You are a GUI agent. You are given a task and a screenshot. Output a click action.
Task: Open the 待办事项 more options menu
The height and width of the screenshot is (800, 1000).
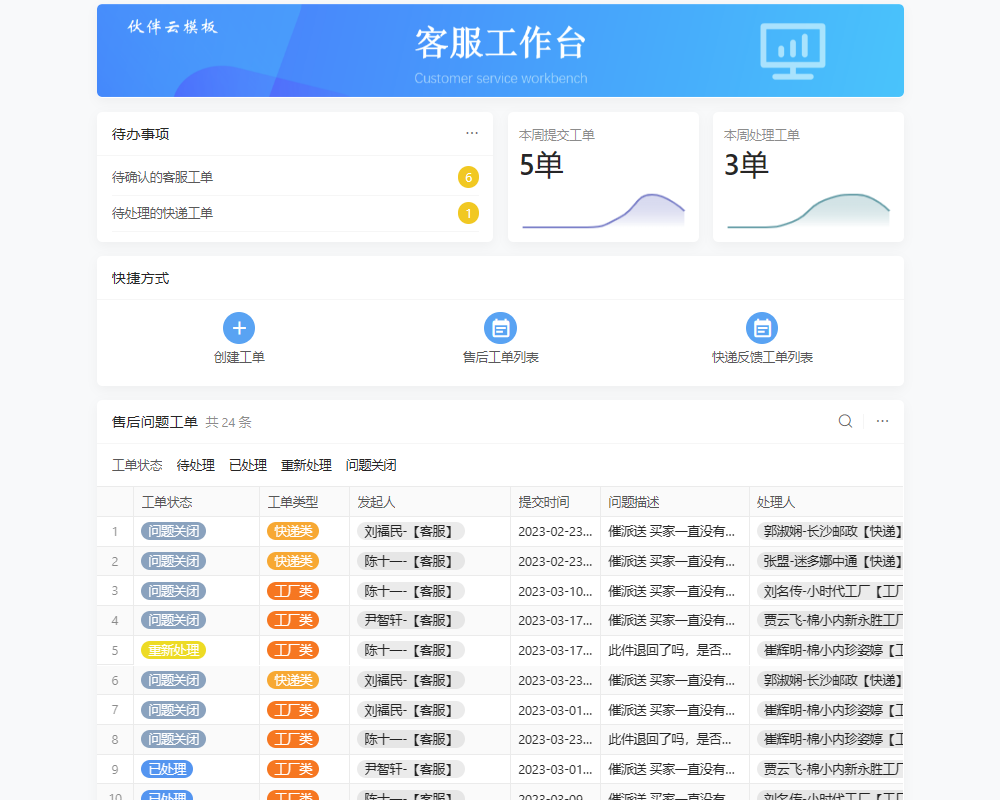pos(471,133)
